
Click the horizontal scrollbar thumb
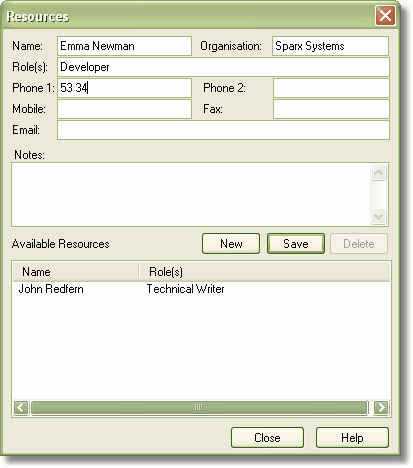[199, 407]
